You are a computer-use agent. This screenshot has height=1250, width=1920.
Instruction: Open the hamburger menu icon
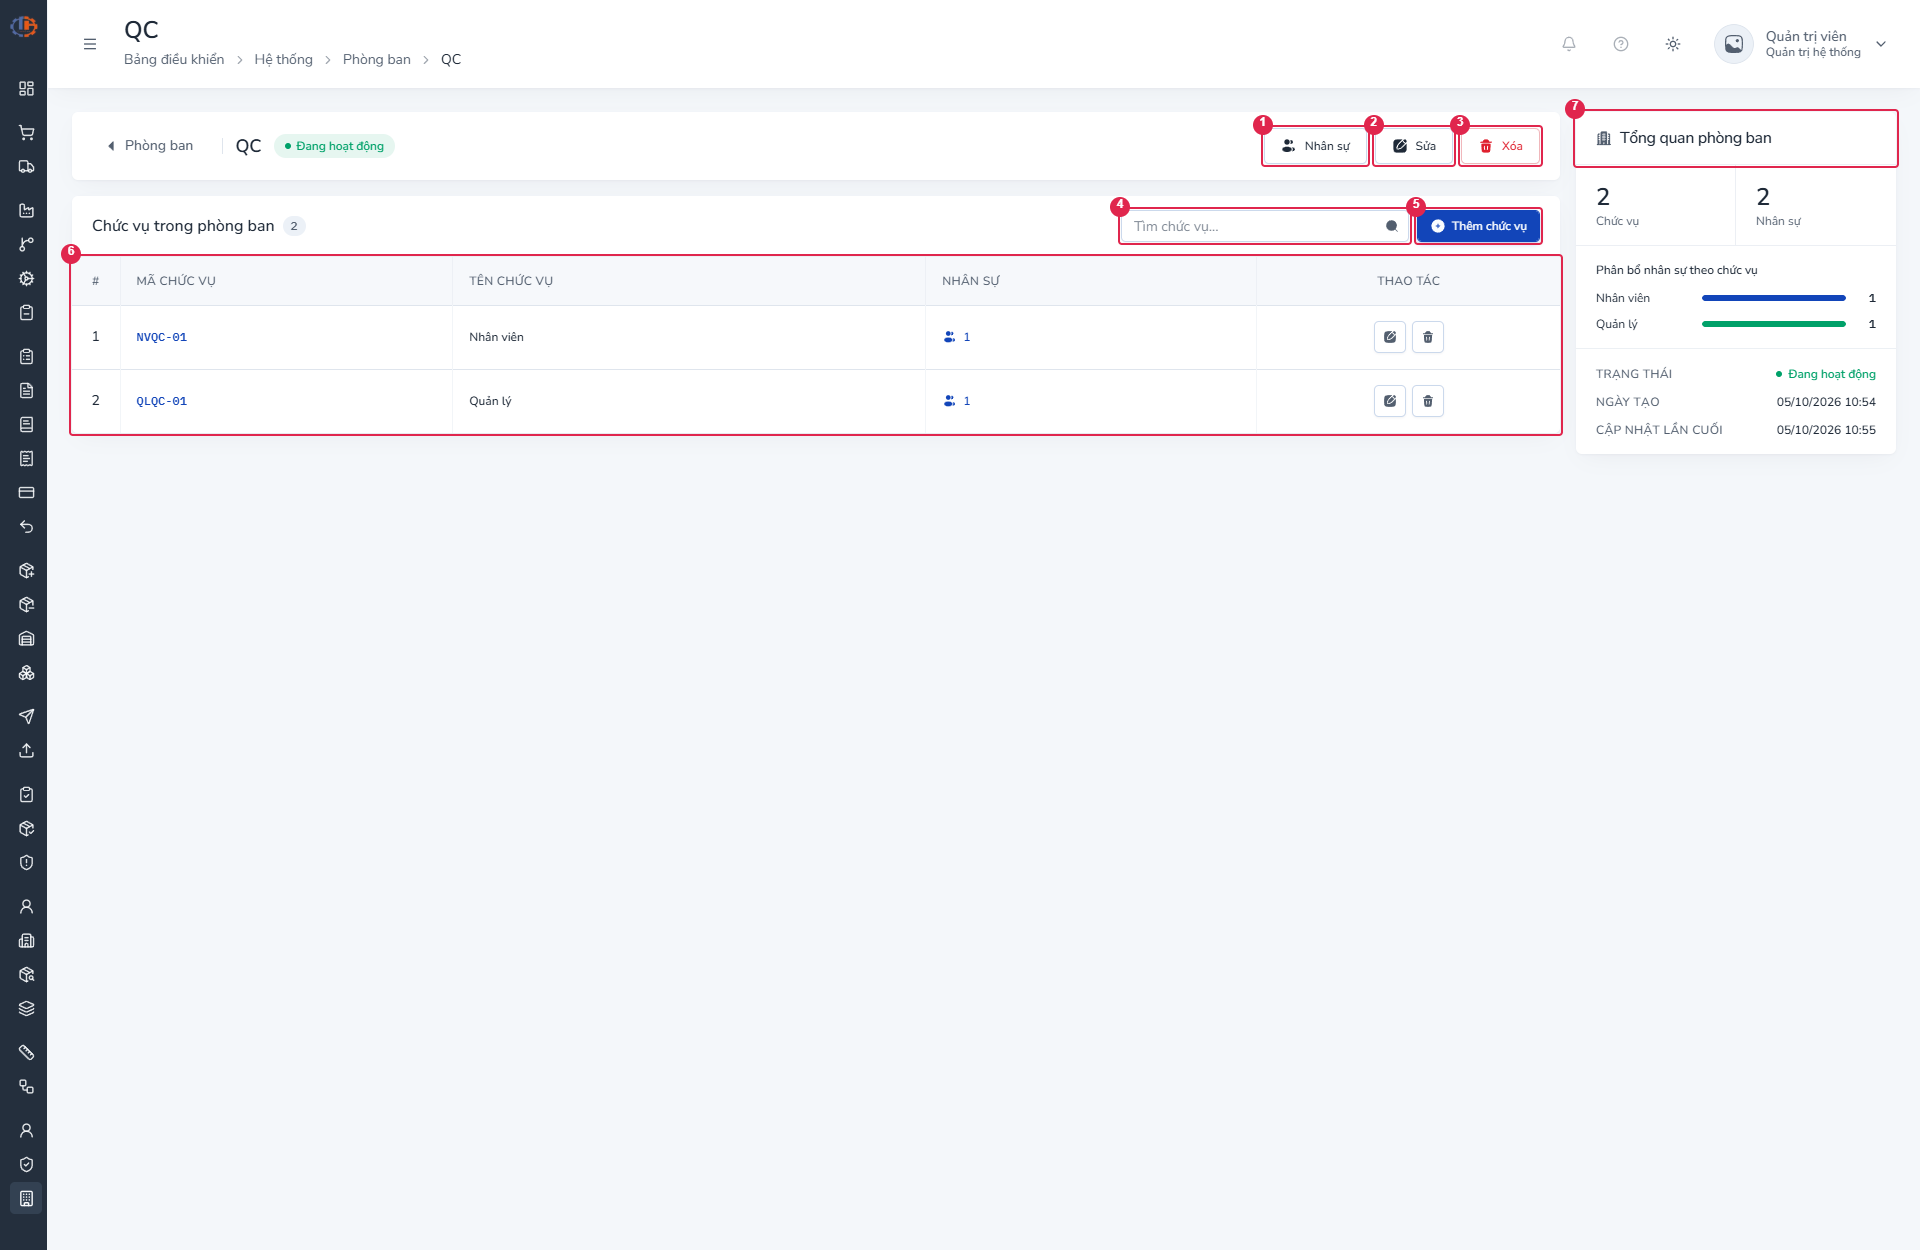pyautogui.click(x=90, y=44)
